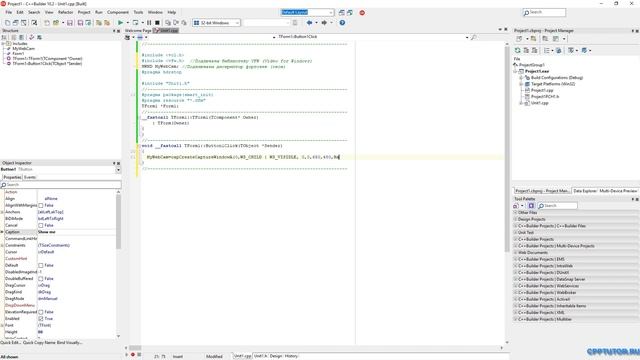The image size is (640, 360).
Task: Open the Component menu
Action: pos(118,13)
